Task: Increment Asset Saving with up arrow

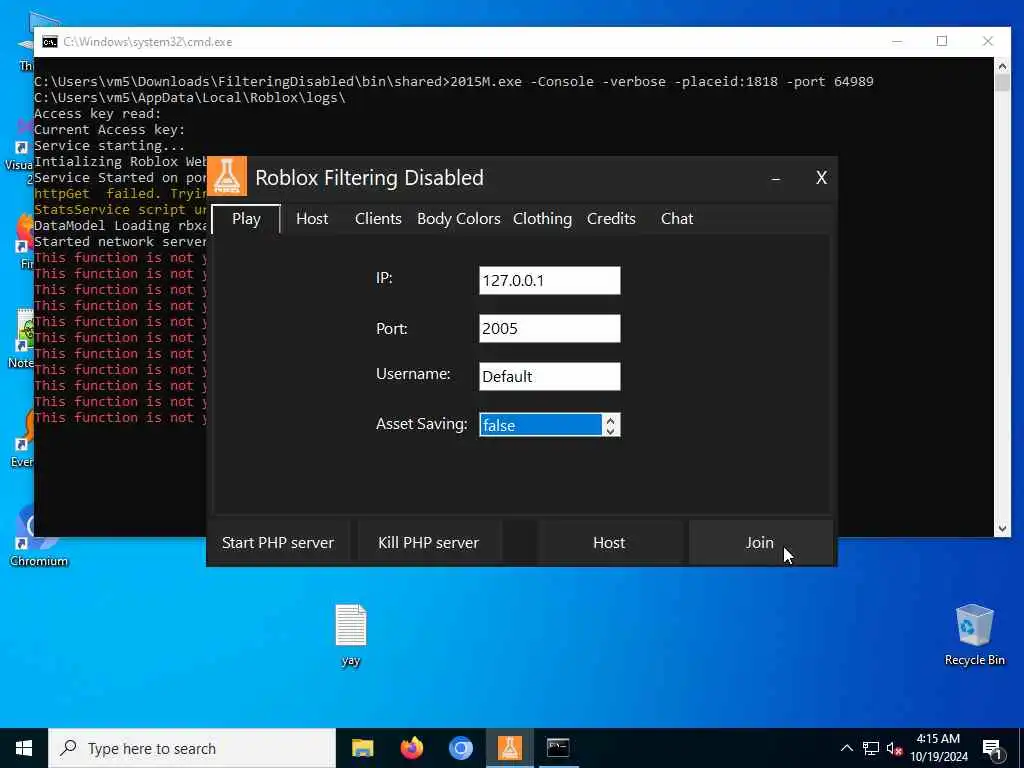Action: pyautogui.click(x=611, y=419)
